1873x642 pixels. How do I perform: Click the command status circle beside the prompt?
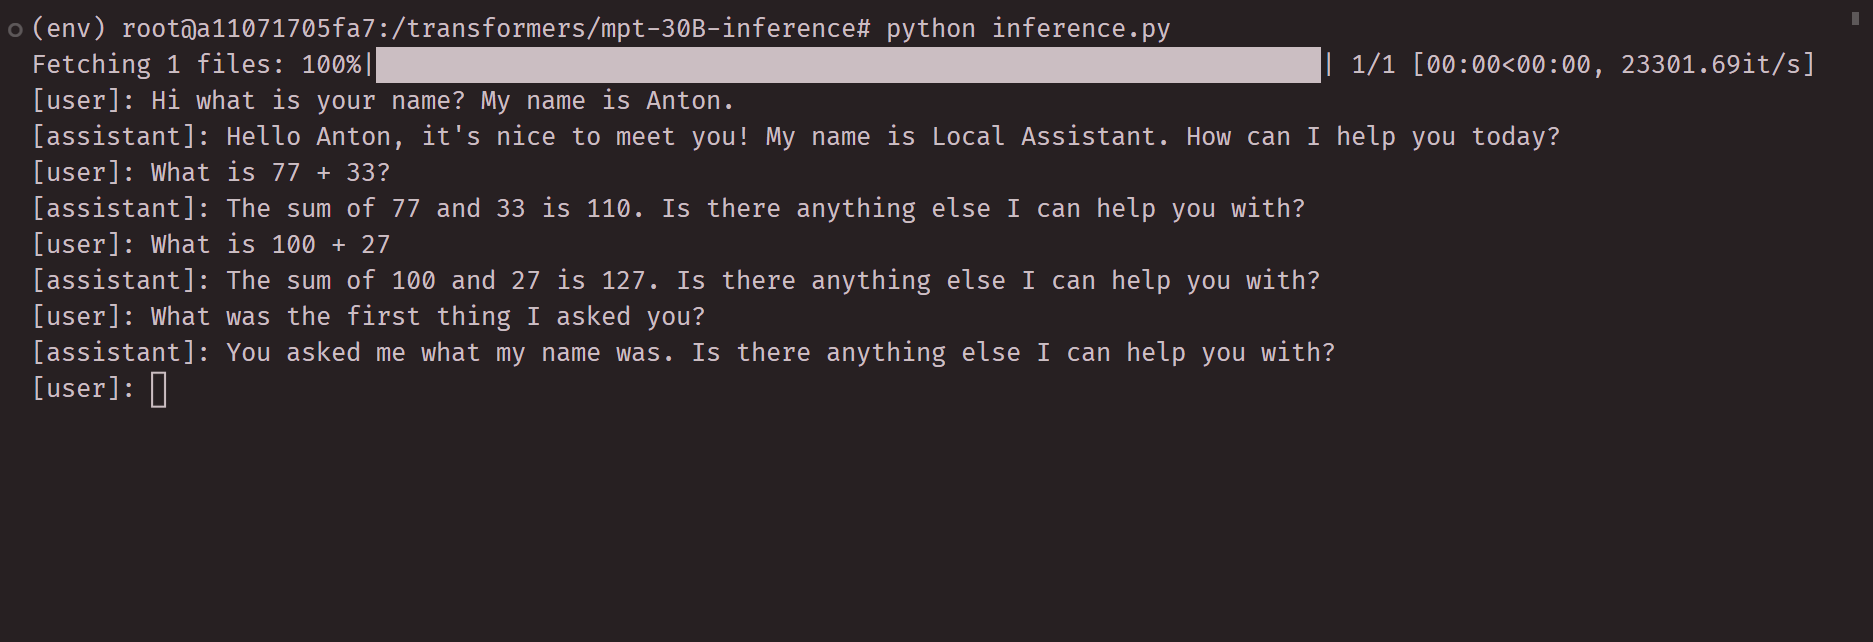[x=15, y=30]
